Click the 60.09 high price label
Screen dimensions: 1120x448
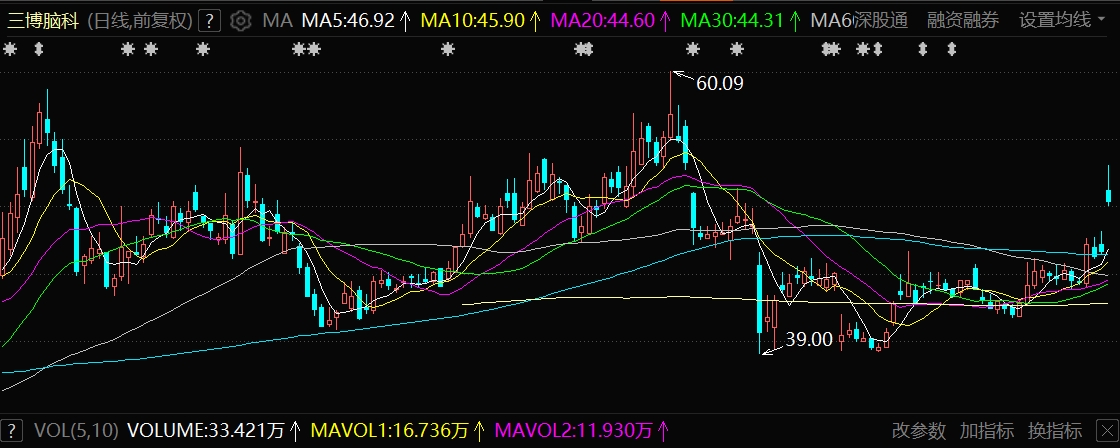coord(719,84)
